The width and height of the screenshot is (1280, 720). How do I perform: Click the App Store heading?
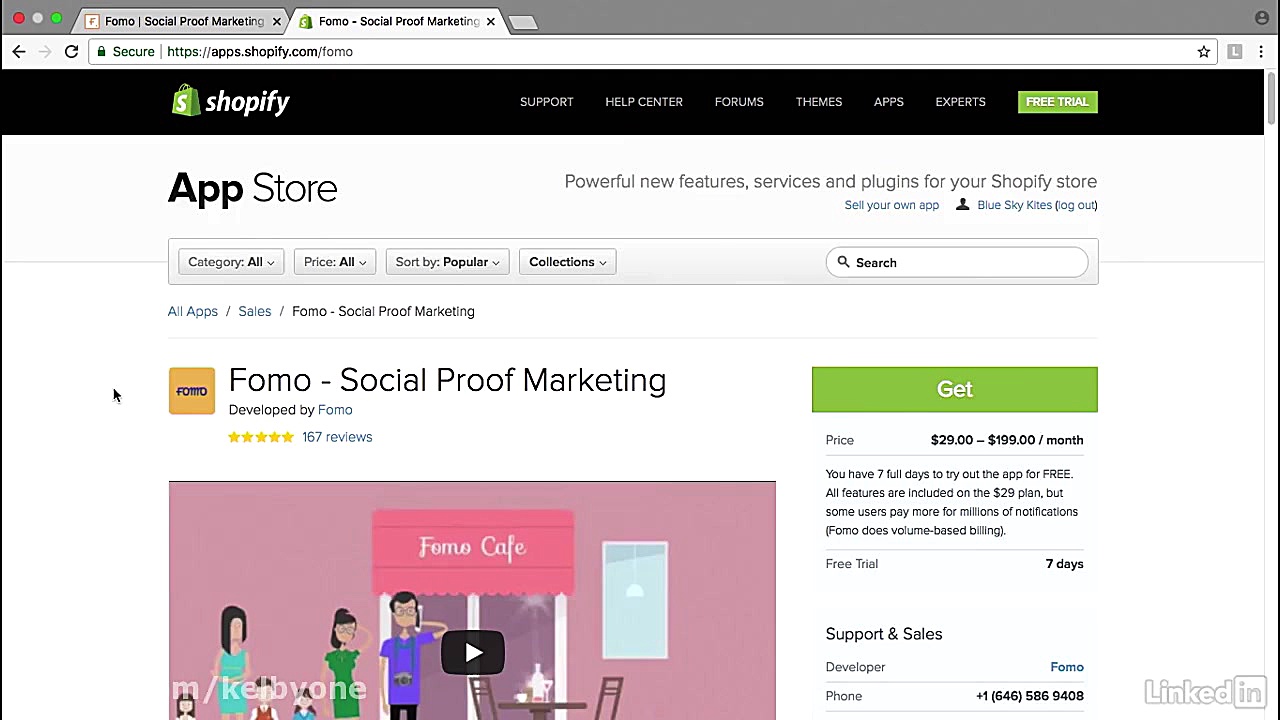[253, 188]
